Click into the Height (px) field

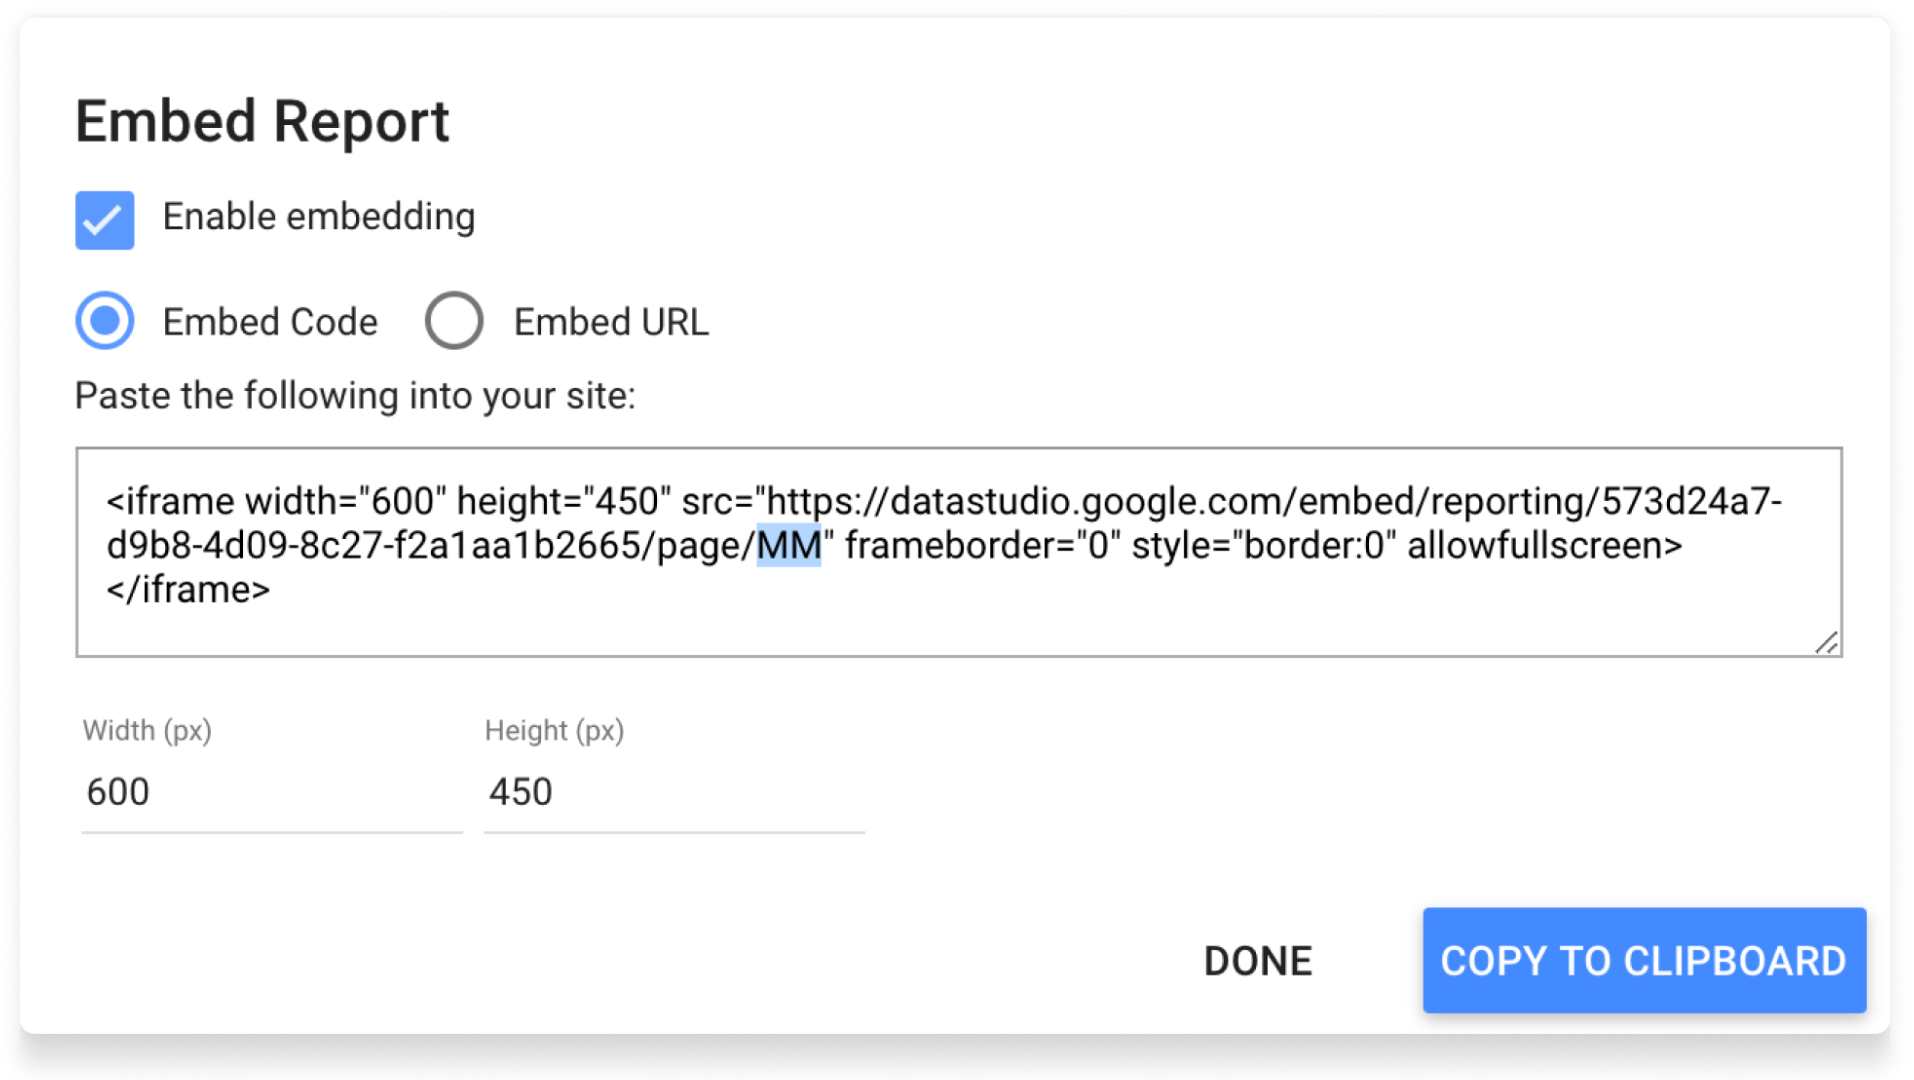(x=673, y=792)
